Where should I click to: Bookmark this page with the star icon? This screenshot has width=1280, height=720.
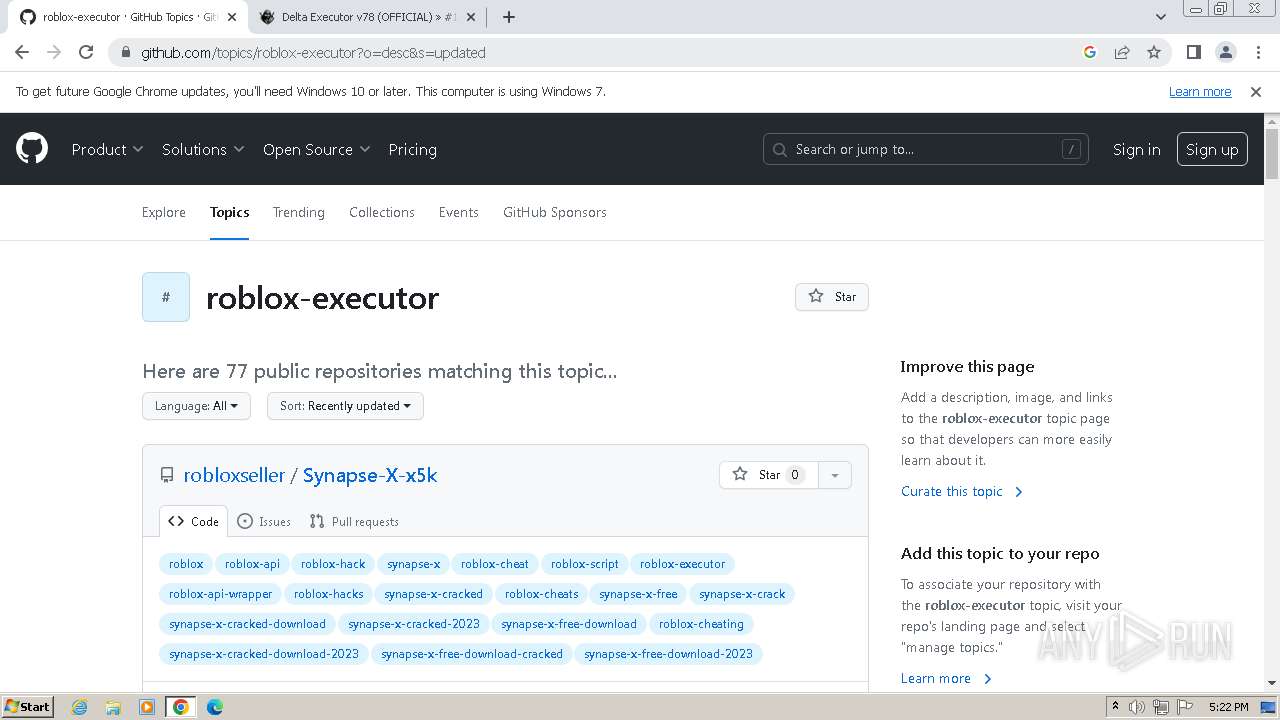[1154, 52]
